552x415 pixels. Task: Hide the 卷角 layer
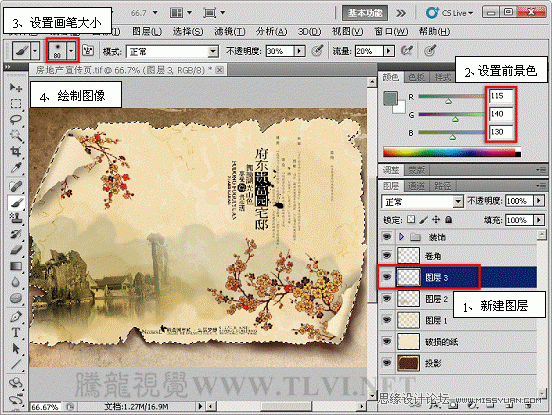pyautogui.click(x=387, y=255)
